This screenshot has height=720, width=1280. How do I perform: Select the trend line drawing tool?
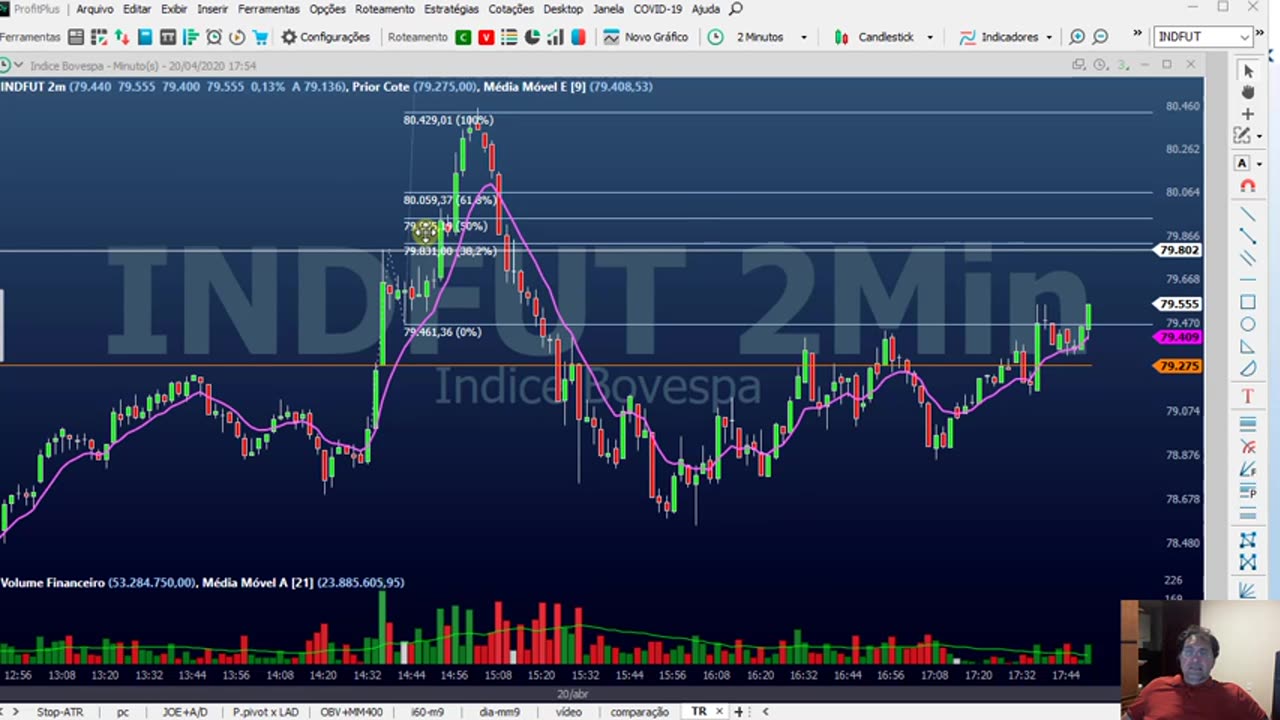[1248, 214]
